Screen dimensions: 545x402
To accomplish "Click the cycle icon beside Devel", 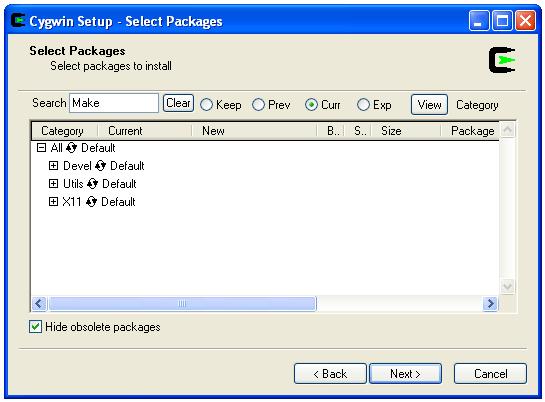I will tap(100, 166).
